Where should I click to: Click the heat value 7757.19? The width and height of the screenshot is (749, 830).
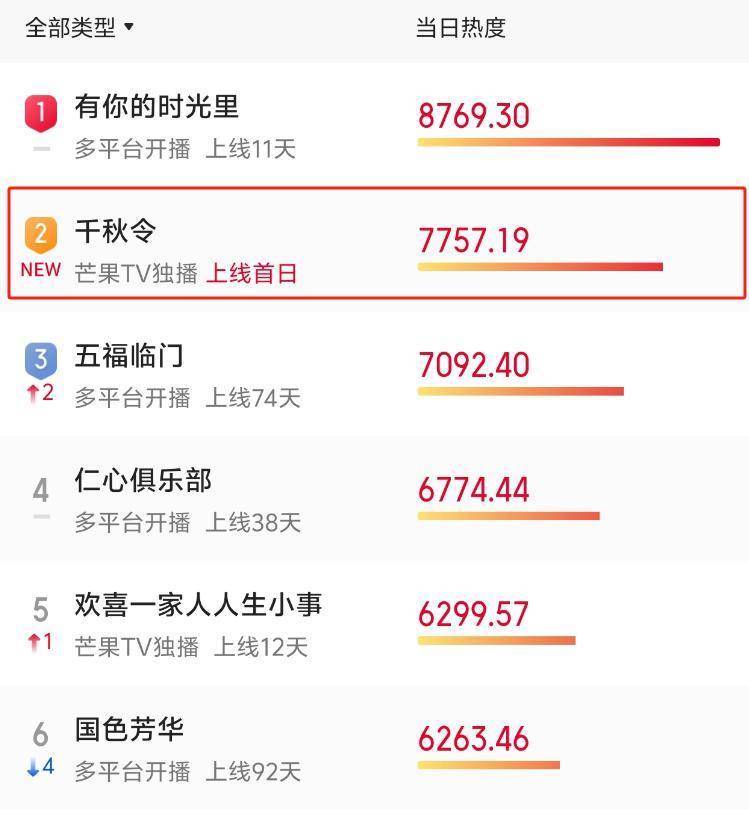(x=473, y=240)
